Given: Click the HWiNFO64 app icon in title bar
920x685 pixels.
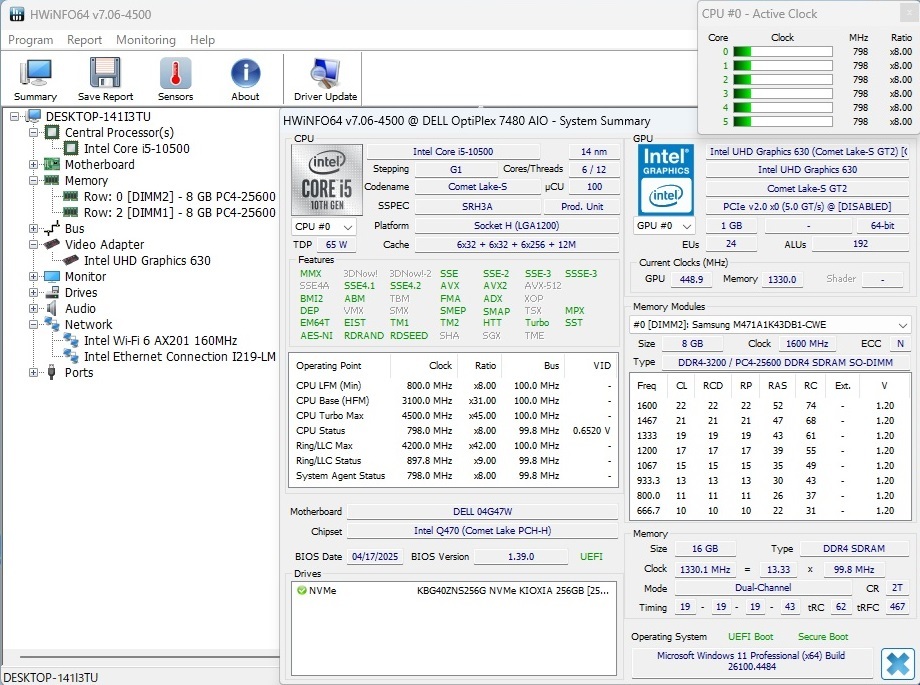Looking at the screenshot, I should click(17, 14).
